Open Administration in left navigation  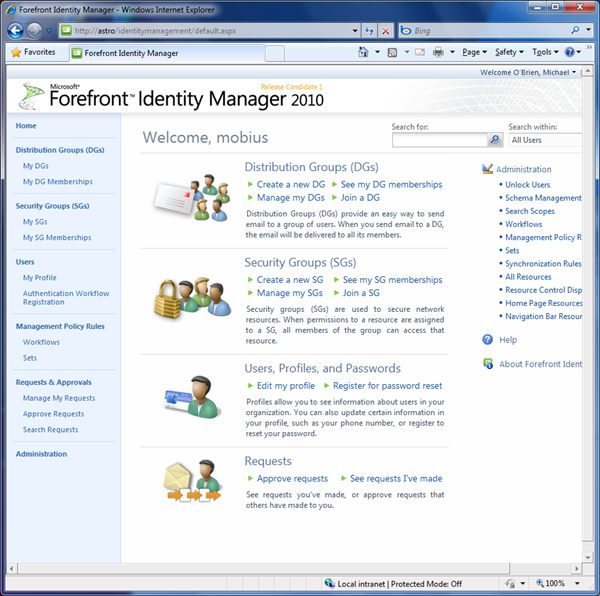point(41,454)
